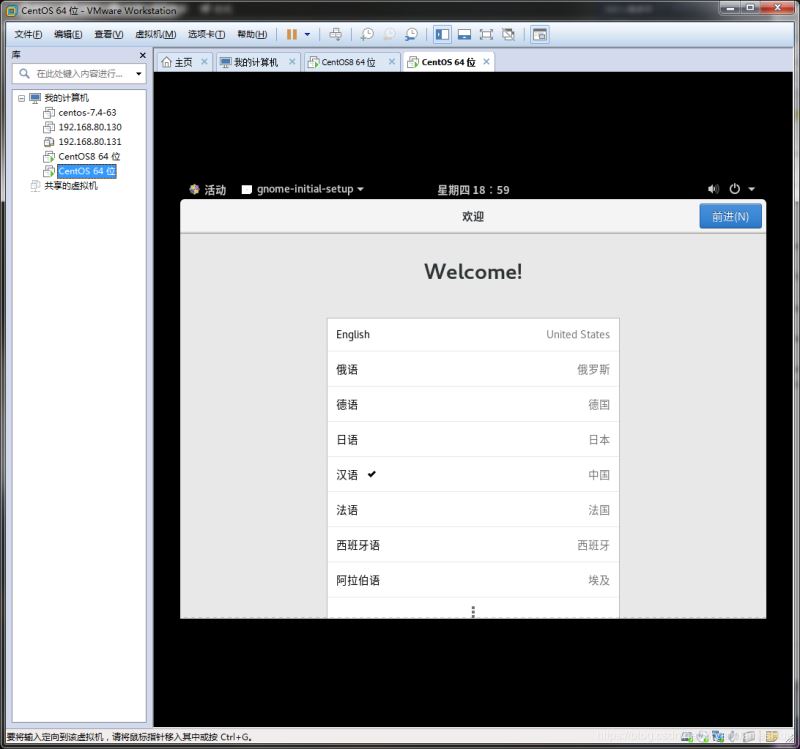
Task: Open the dropdown arrow beside the pause button
Action: [307, 34]
